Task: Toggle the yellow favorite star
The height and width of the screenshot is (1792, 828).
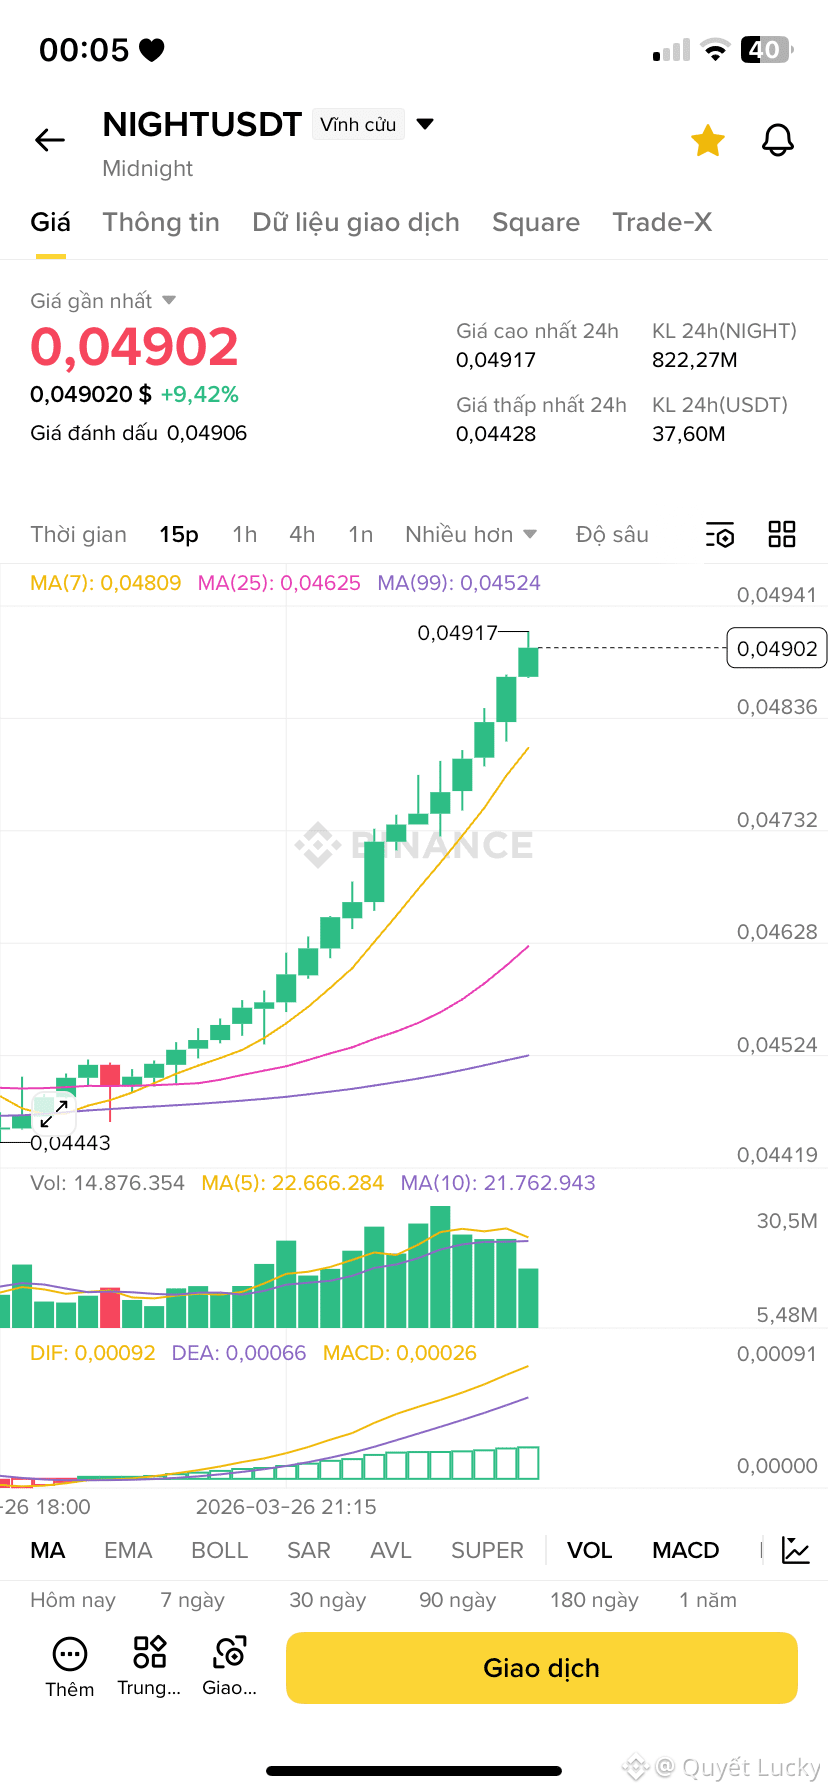Action: [x=708, y=141]
